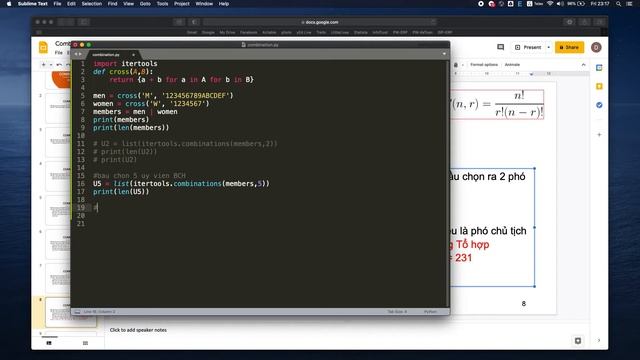Click the 'print(len(members))' line

(x=131, y=128)
